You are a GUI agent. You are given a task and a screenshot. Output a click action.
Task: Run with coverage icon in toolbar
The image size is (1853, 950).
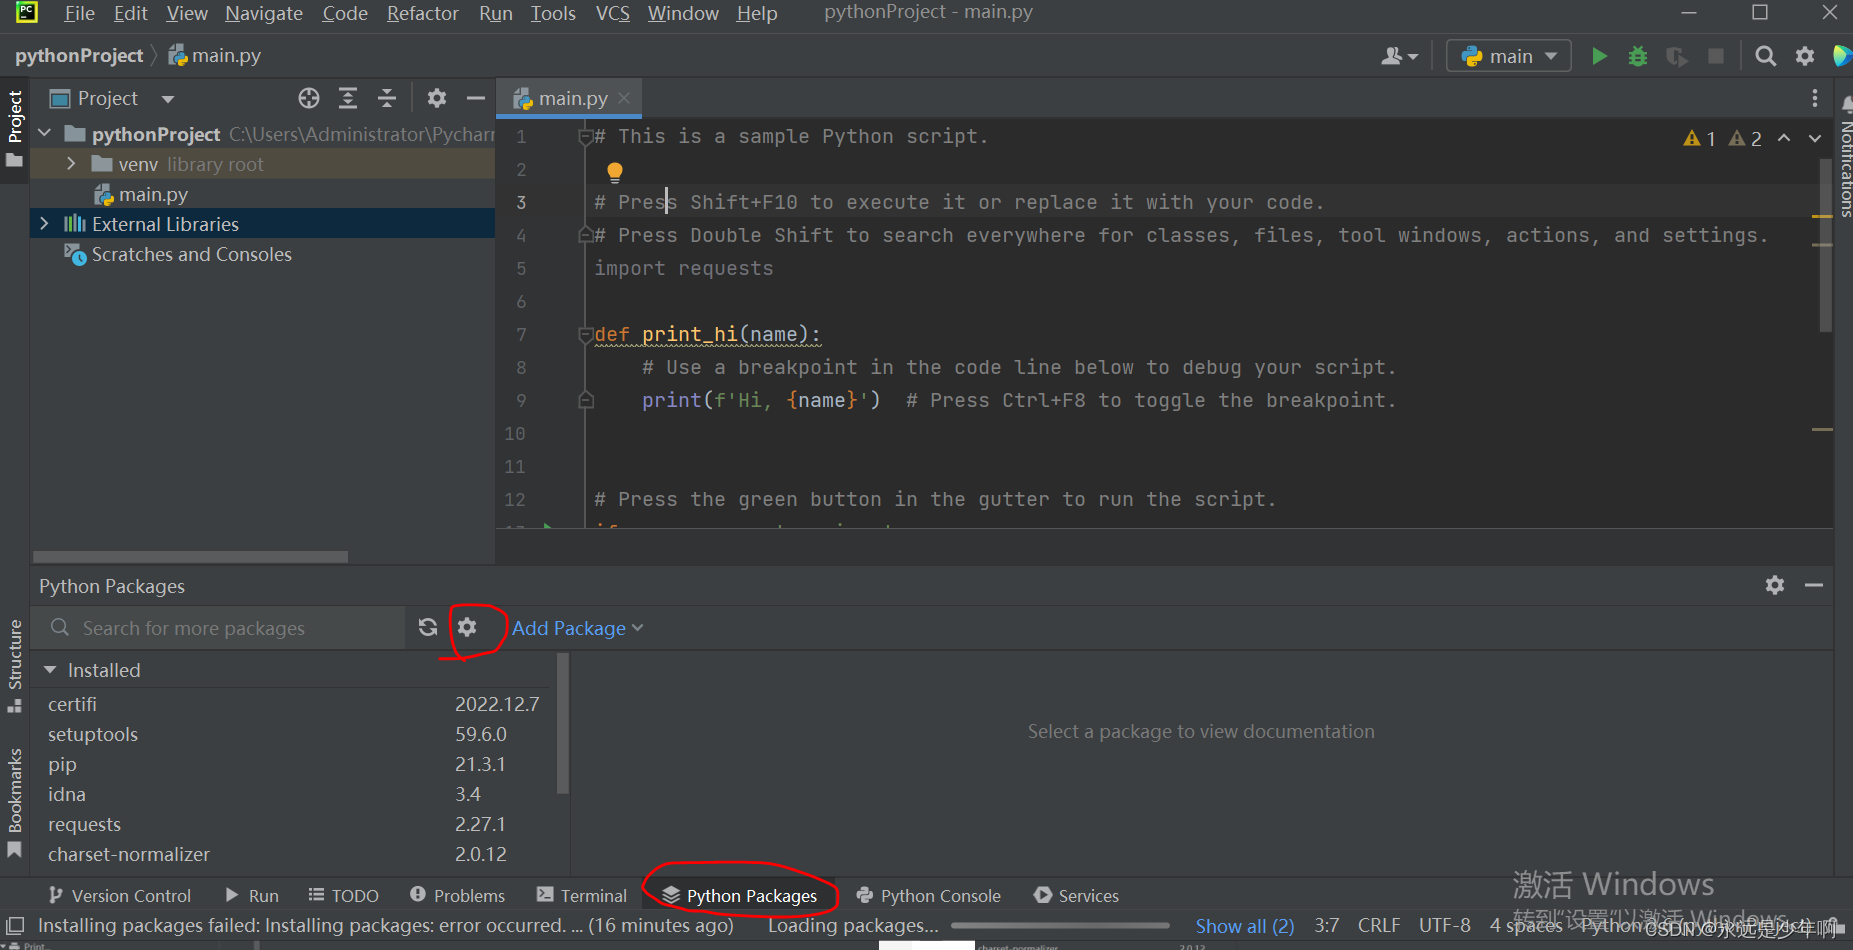[1677, 56]
